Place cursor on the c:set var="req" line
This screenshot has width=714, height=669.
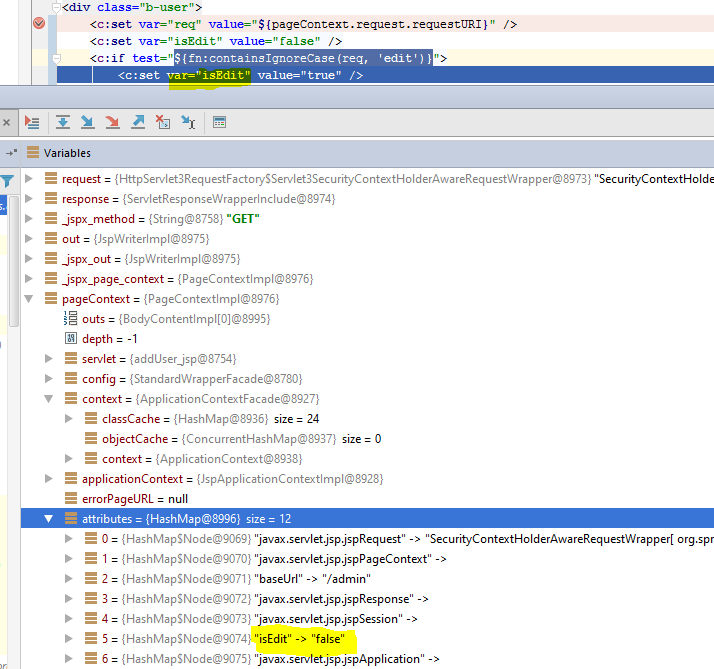pyautogui.click(x=303, y=24)
